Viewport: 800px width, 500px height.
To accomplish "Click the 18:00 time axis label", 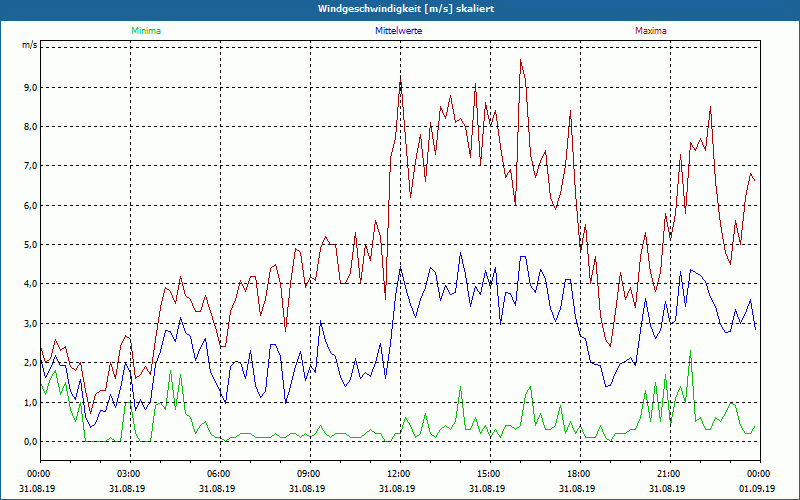I will (x=580, y=474).
